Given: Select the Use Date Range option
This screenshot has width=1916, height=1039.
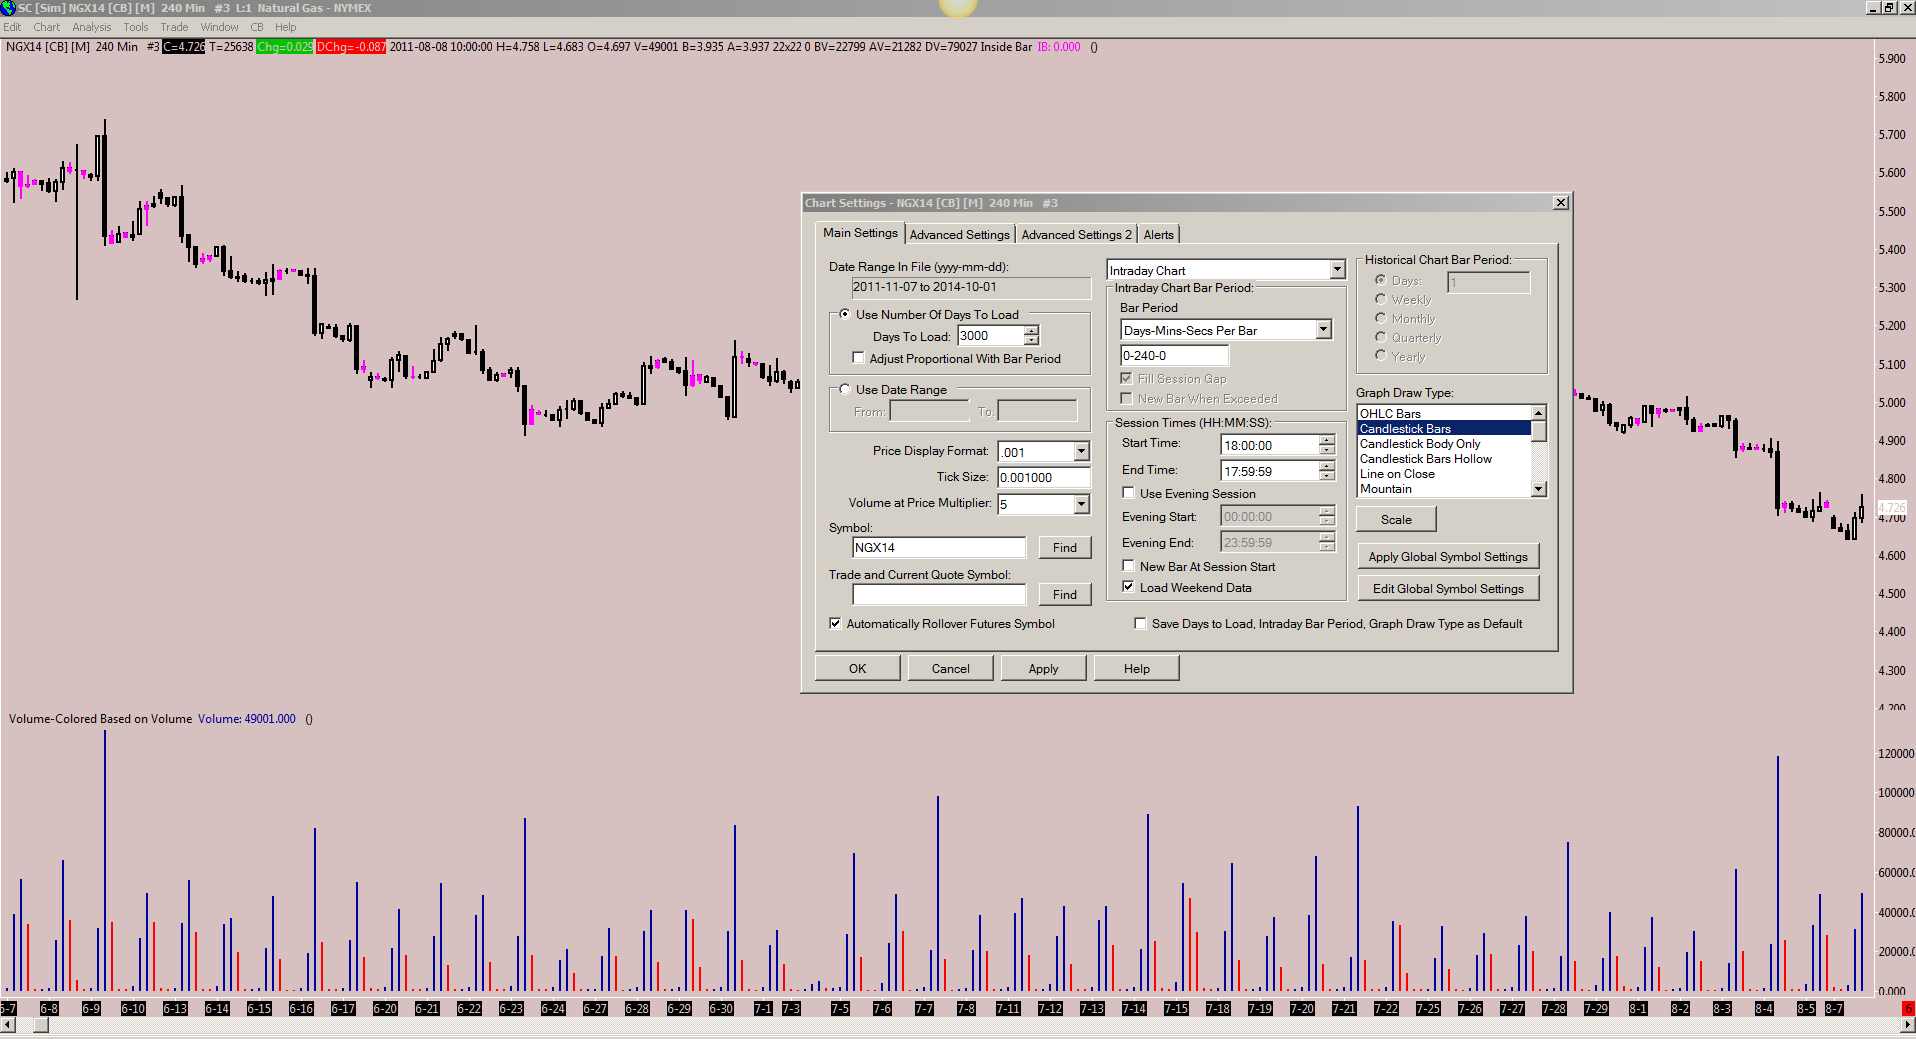Looking at the screenshot, I should [845, 390].
